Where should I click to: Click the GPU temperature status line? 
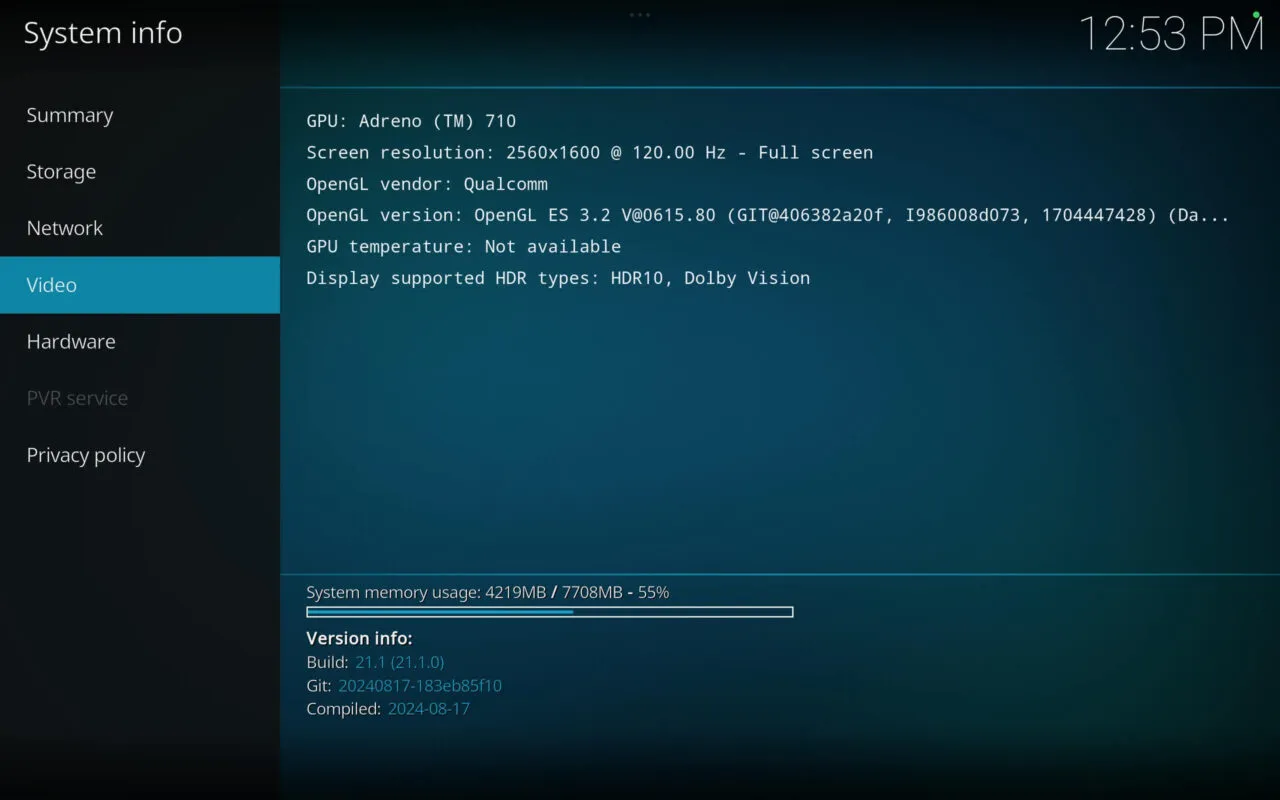463,246
